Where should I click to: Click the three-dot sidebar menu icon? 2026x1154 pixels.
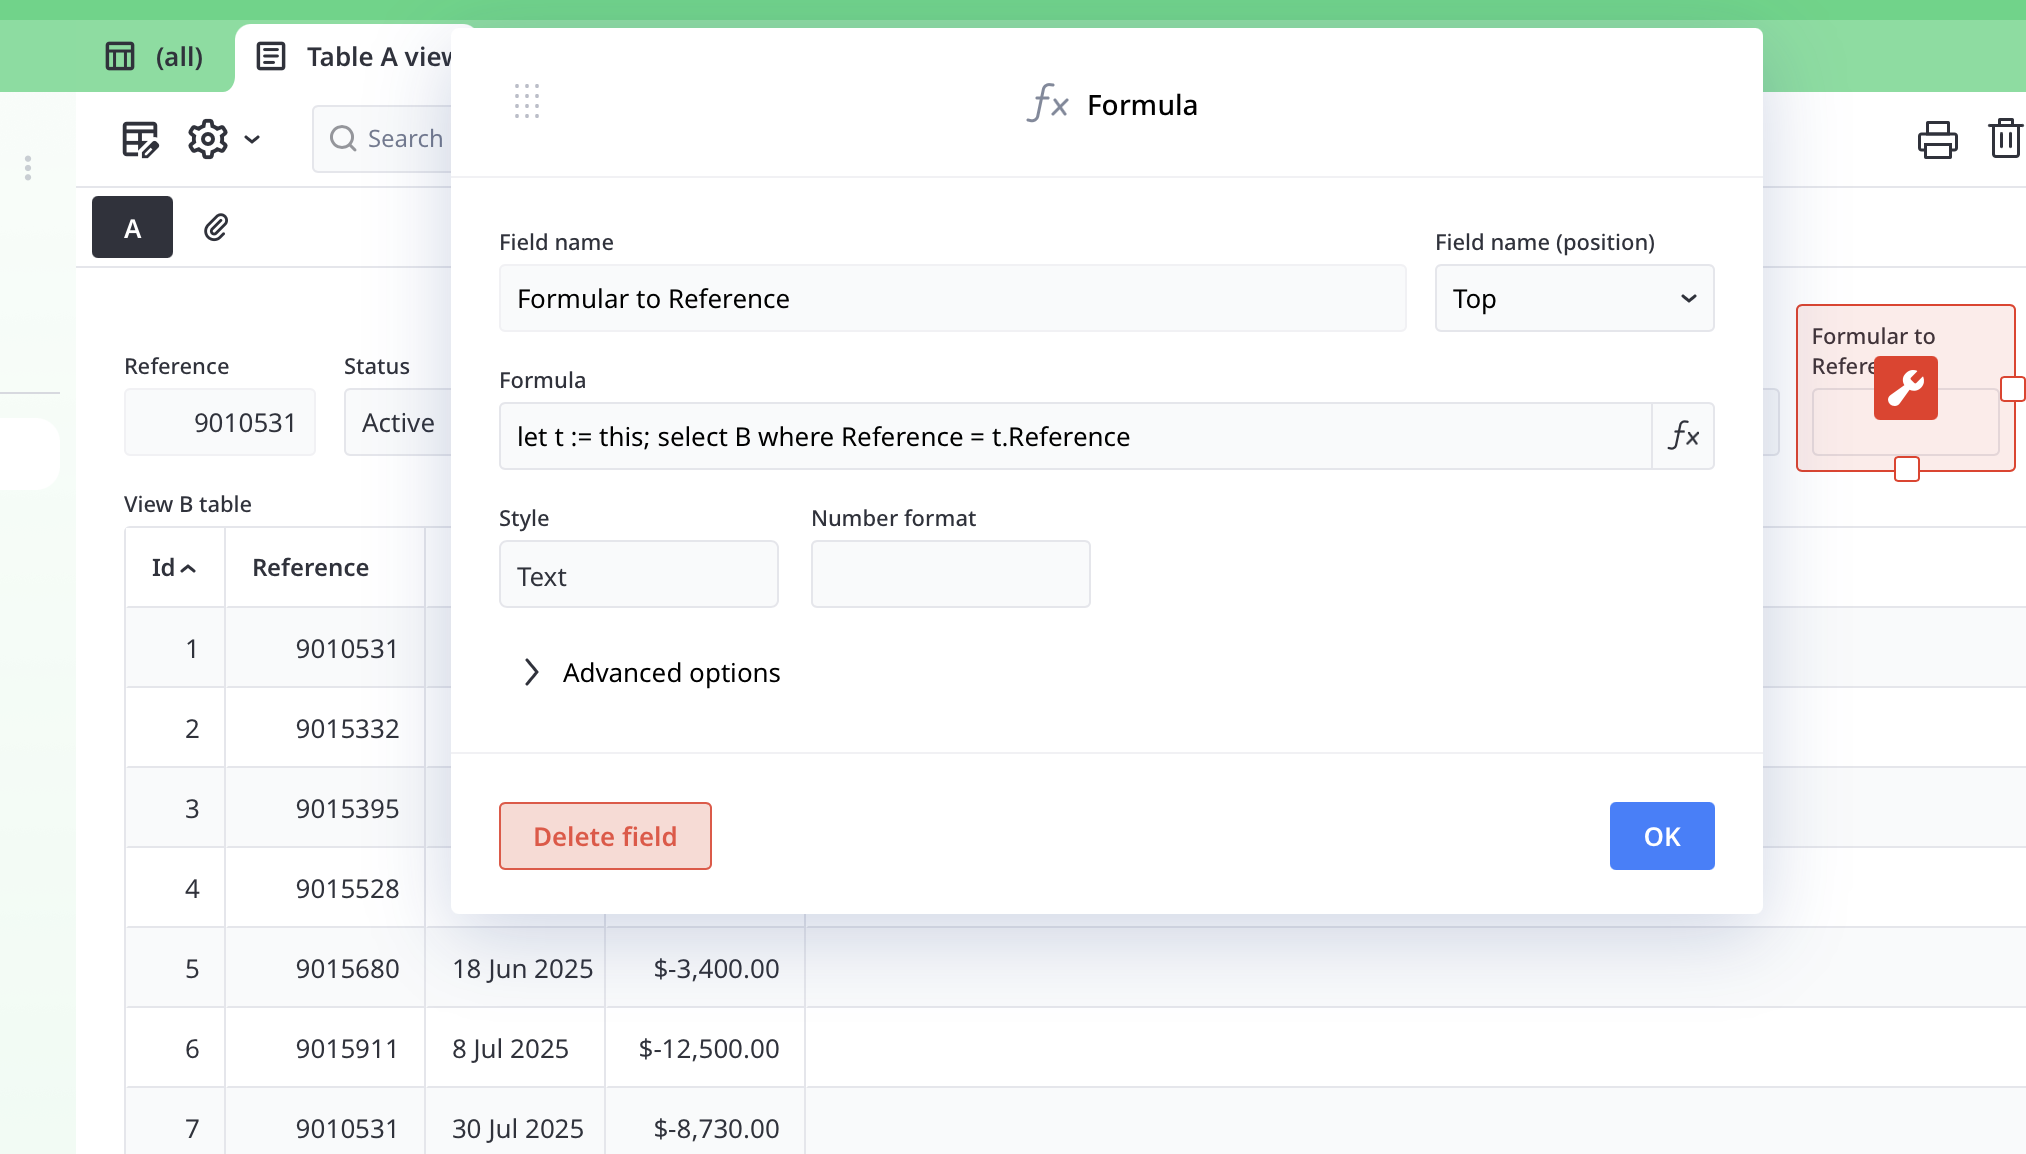point(28,168)
